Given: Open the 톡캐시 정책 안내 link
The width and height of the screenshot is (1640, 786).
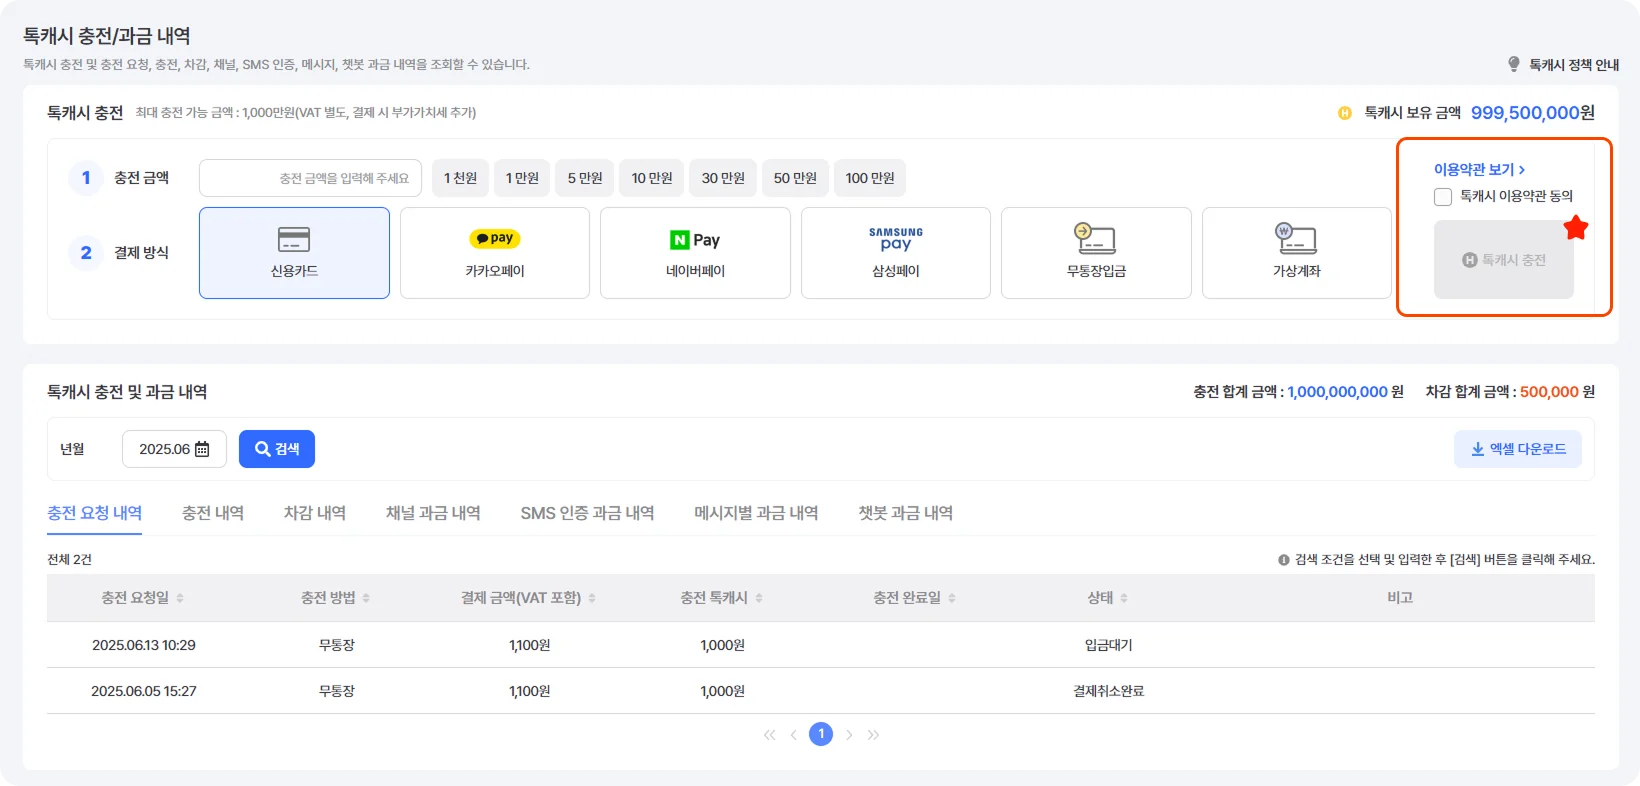Looking at the screenshot, I should tap(1573, 65).
